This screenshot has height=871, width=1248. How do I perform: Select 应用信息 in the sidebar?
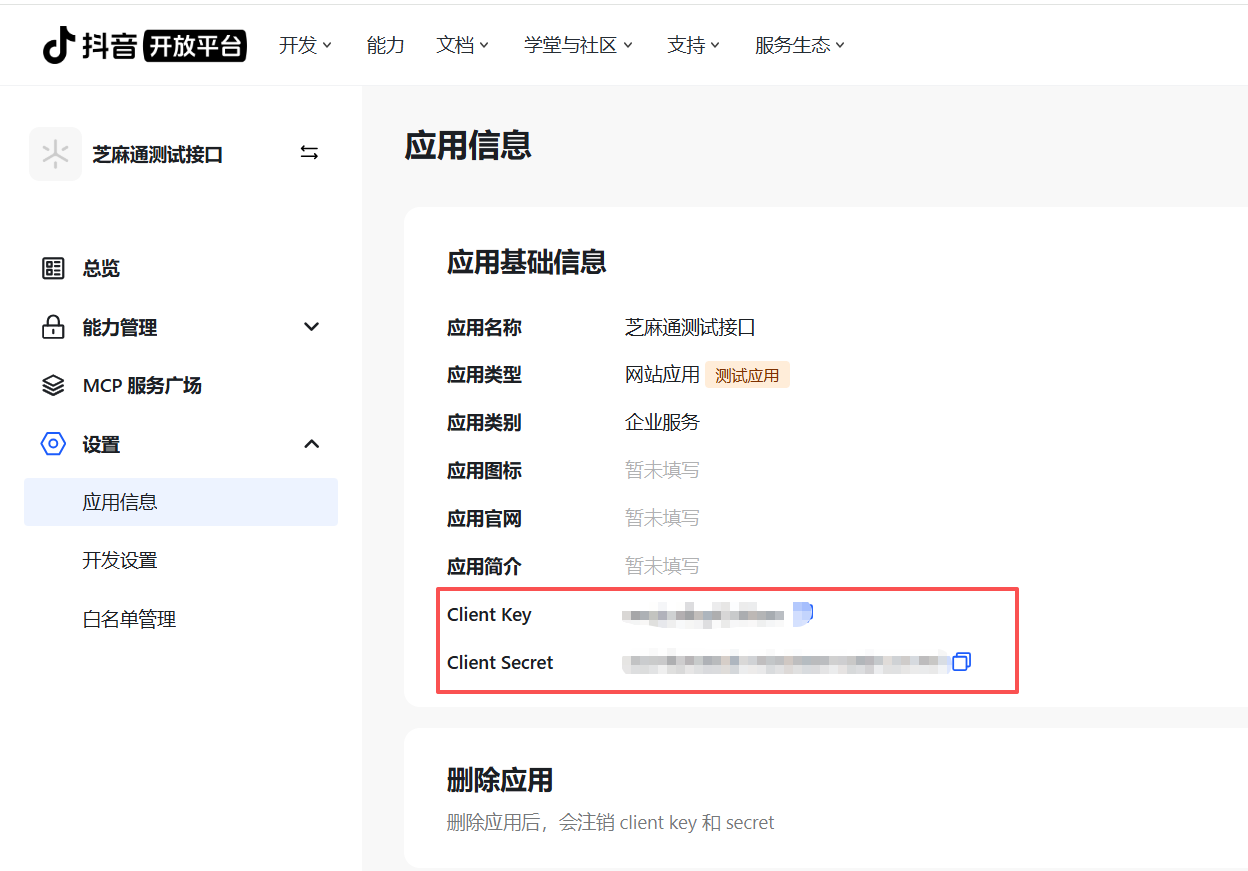click(x=181, y=502)
